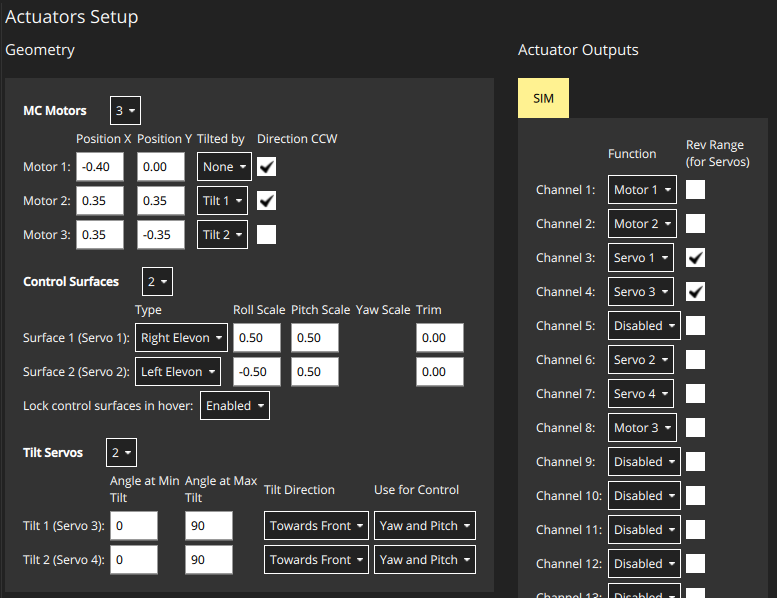The image size is (777, 598).
Task: Enable Rev Range for Channel 12
Action: click(x=695, y=564)
